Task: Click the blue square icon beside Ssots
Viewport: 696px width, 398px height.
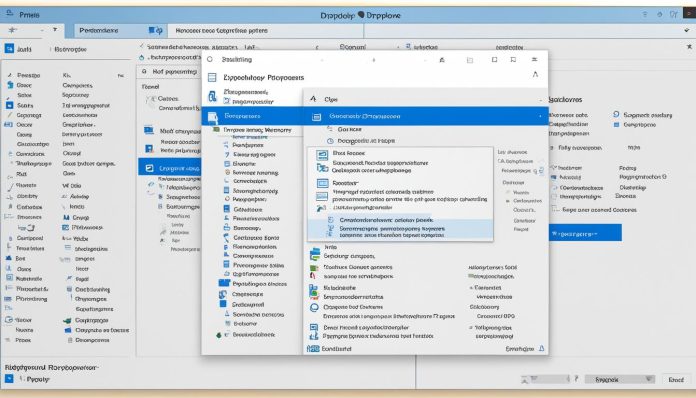Action: click(x=9, y=105)
